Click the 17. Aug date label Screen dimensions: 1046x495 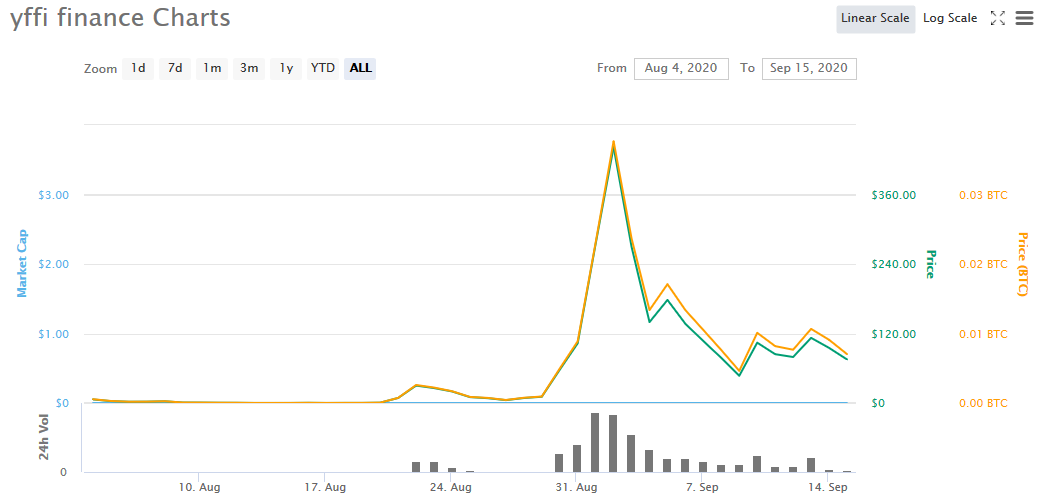click(324, 488)
